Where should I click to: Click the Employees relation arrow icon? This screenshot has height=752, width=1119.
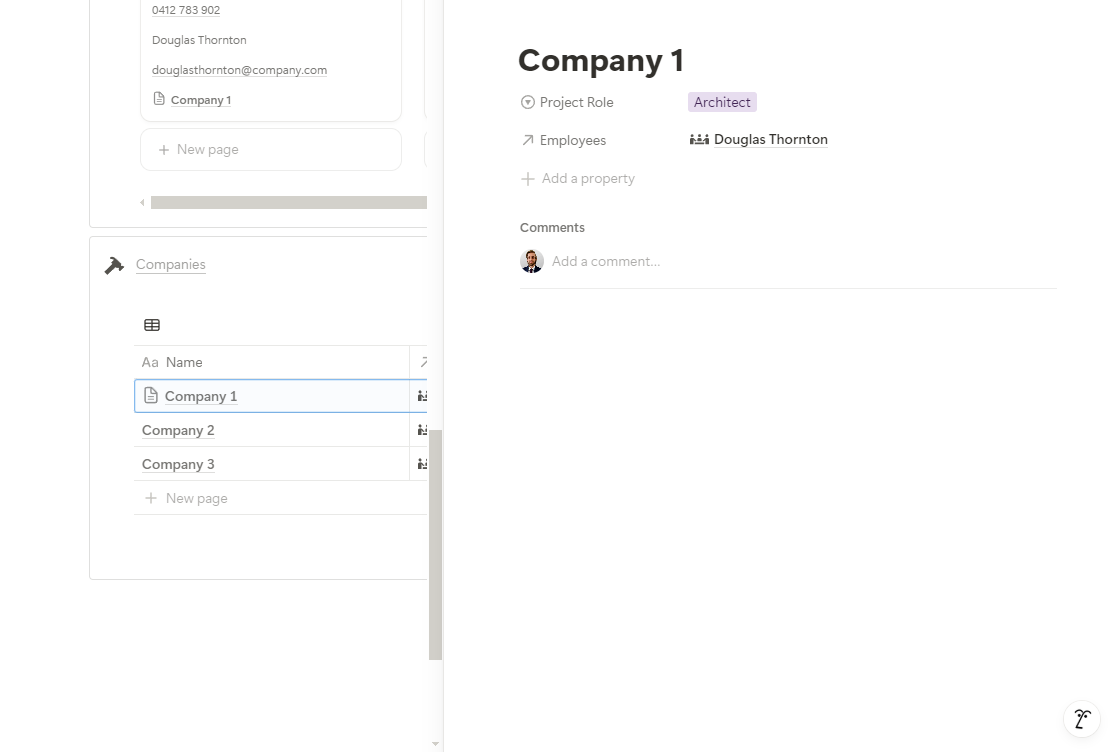528,141
